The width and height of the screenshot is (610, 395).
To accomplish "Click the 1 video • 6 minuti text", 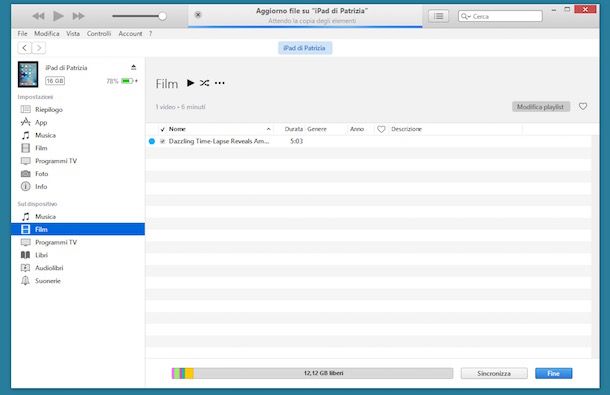I will 181,107.
